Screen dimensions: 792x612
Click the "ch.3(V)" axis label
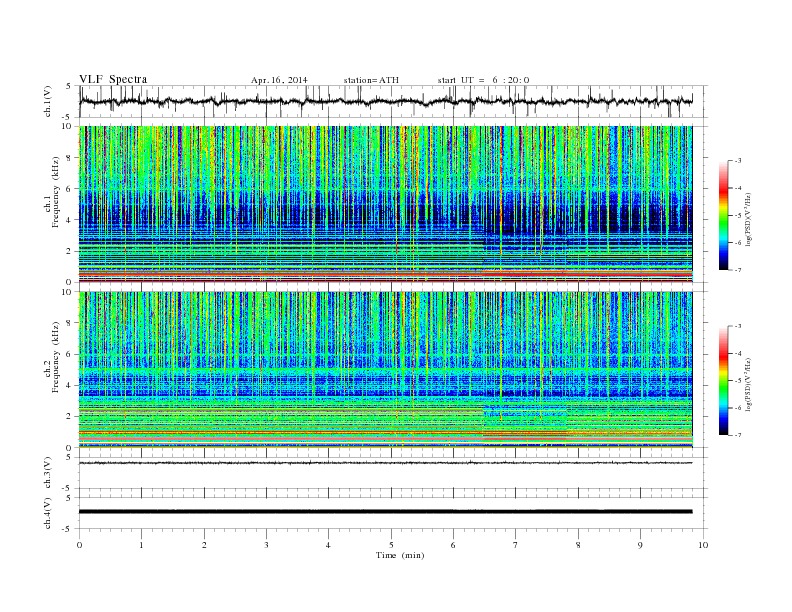point(47,473)
